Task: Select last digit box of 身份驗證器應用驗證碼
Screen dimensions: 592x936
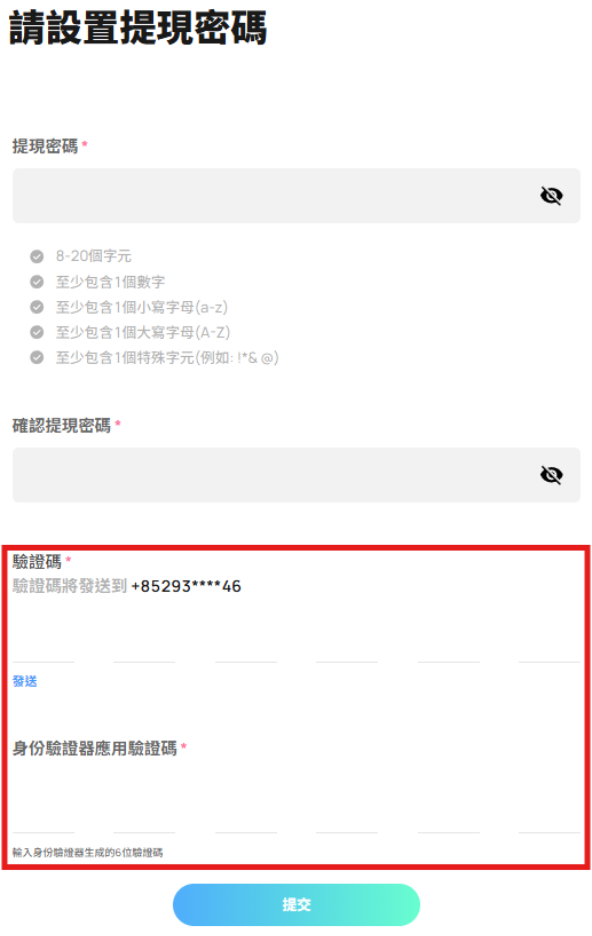Action: [x=549, y=813]
